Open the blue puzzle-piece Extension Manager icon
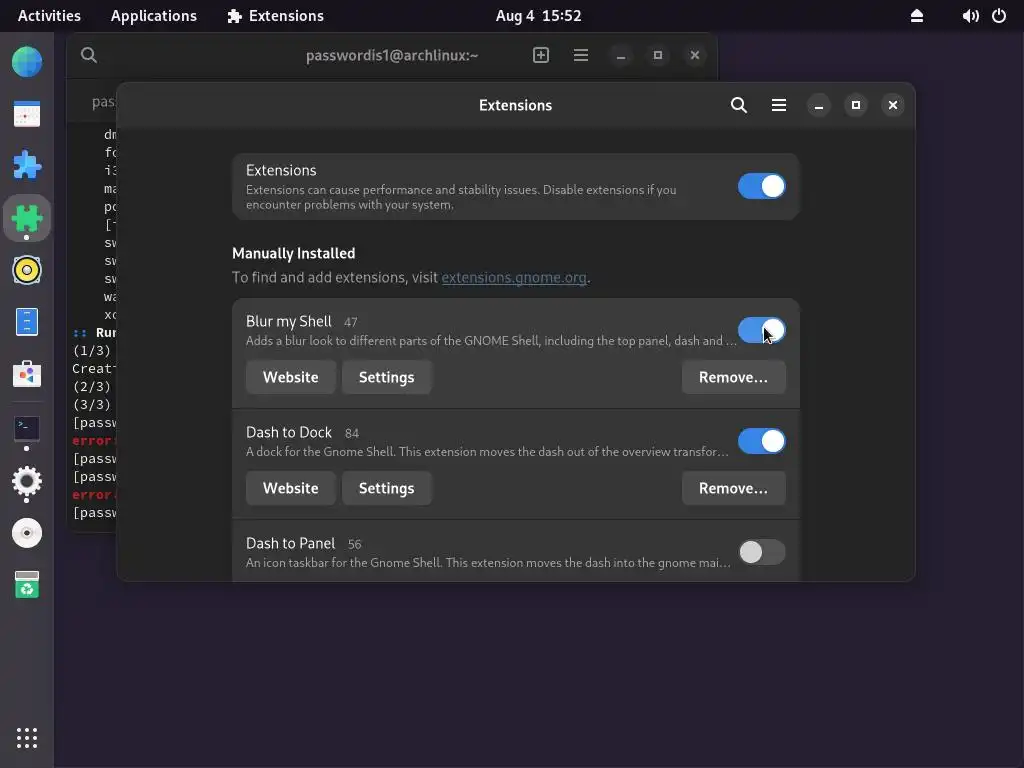1024x768 pixels. 27,165
